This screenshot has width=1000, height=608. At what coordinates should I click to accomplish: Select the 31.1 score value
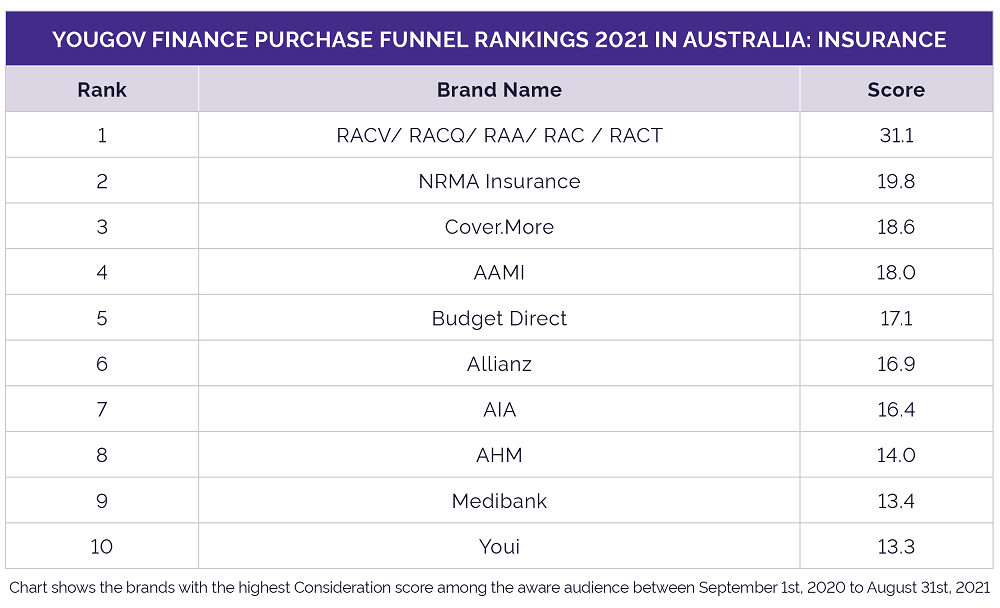[x=896, y=135]
